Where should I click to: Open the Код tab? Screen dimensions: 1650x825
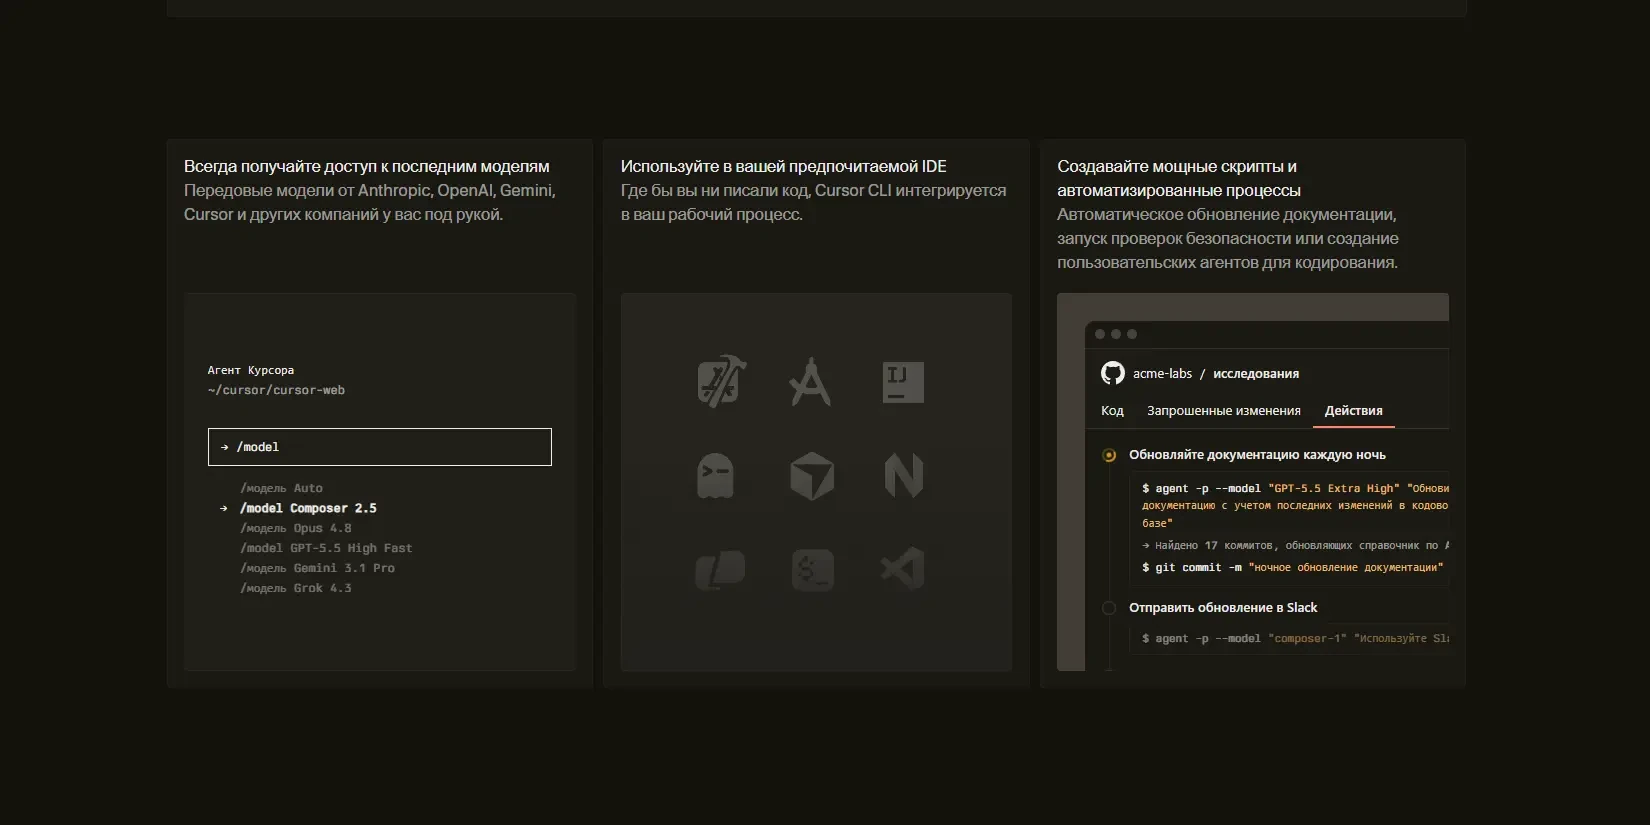coord(1112,411)
